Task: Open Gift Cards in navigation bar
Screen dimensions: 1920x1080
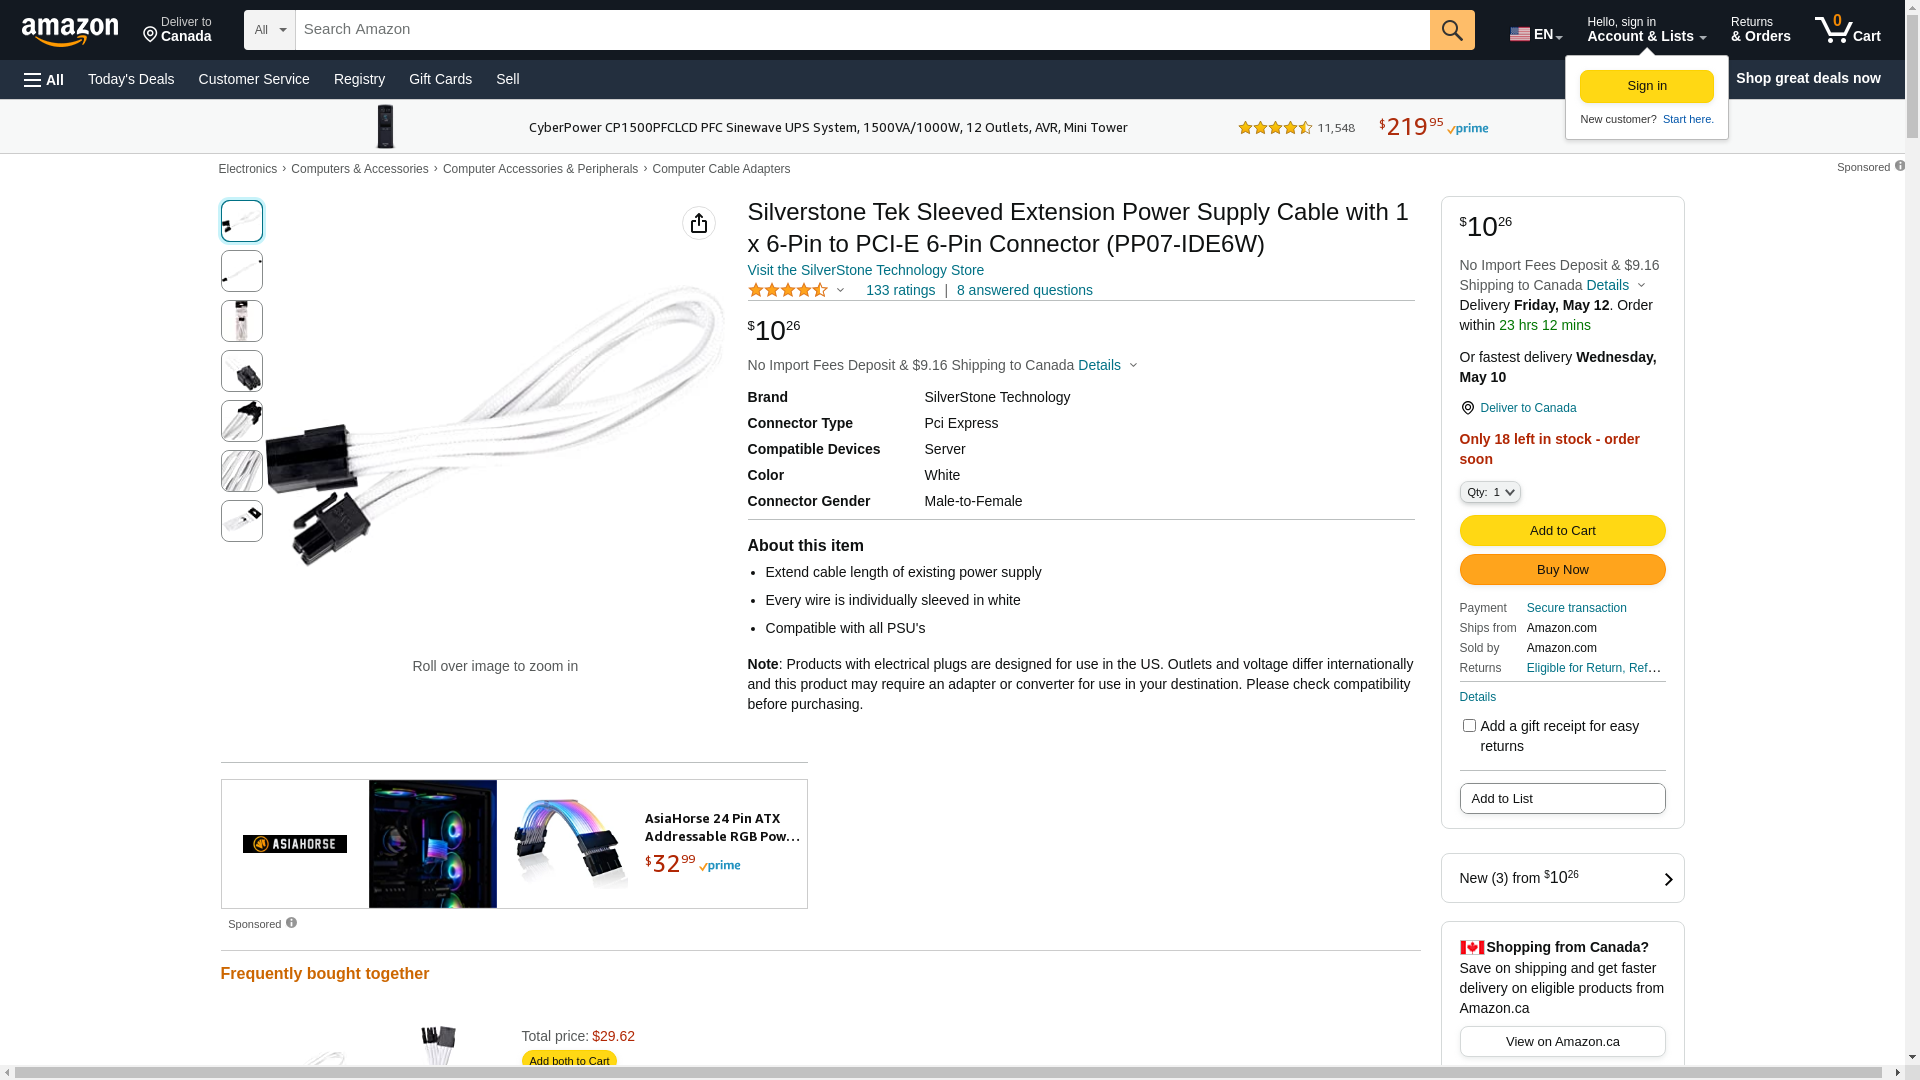Action: (440, 79)
